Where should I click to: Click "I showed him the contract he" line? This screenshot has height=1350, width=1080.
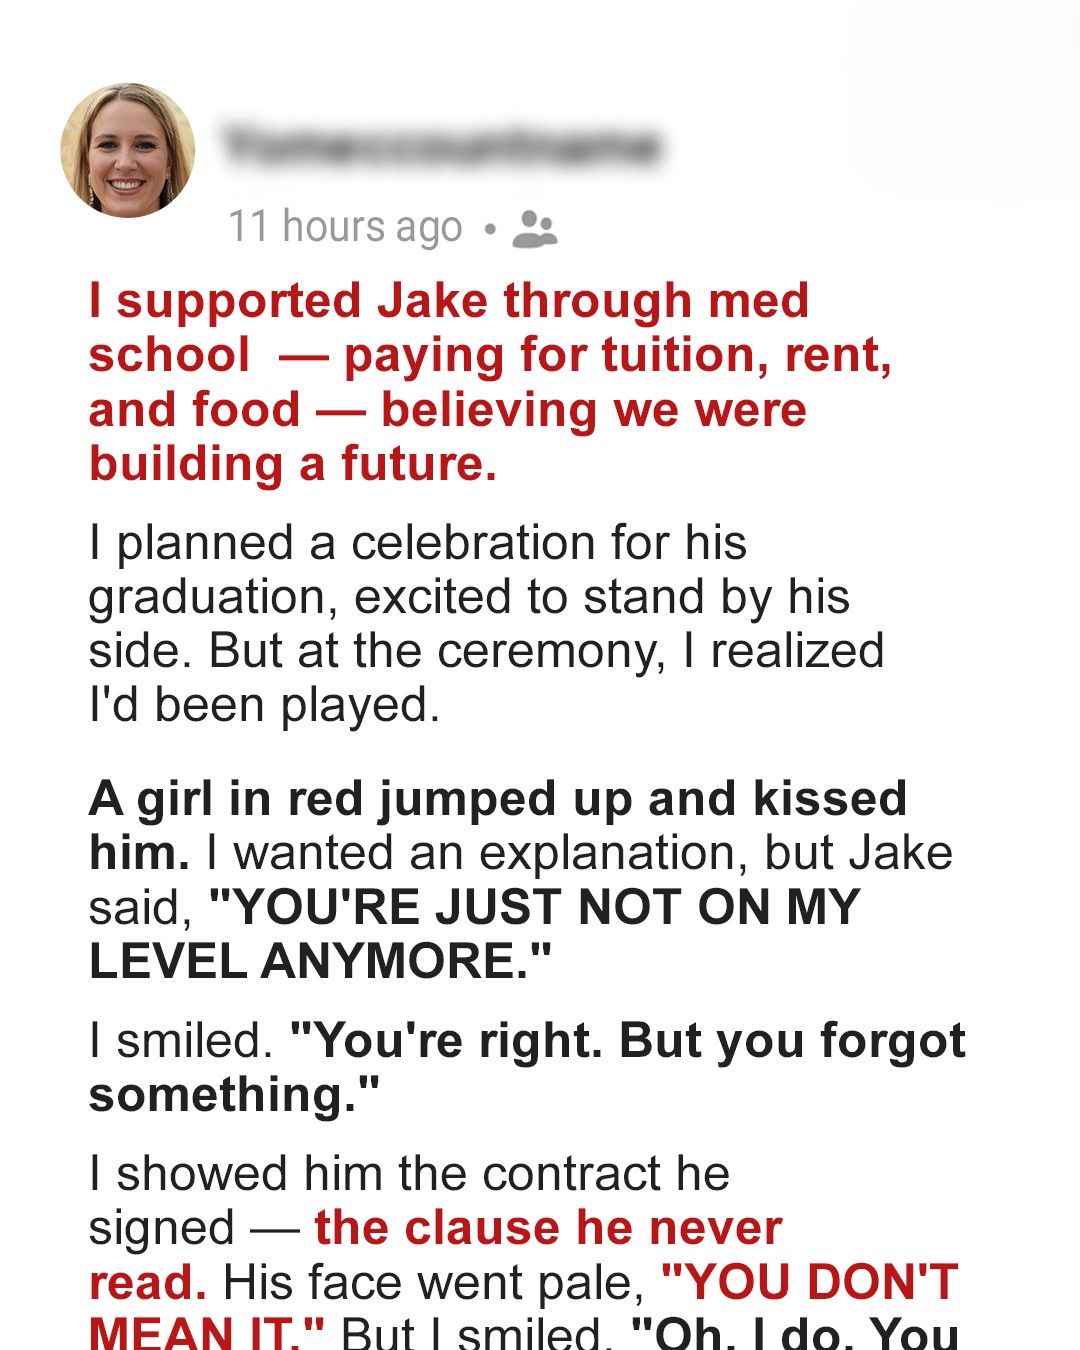(409, 1174)
